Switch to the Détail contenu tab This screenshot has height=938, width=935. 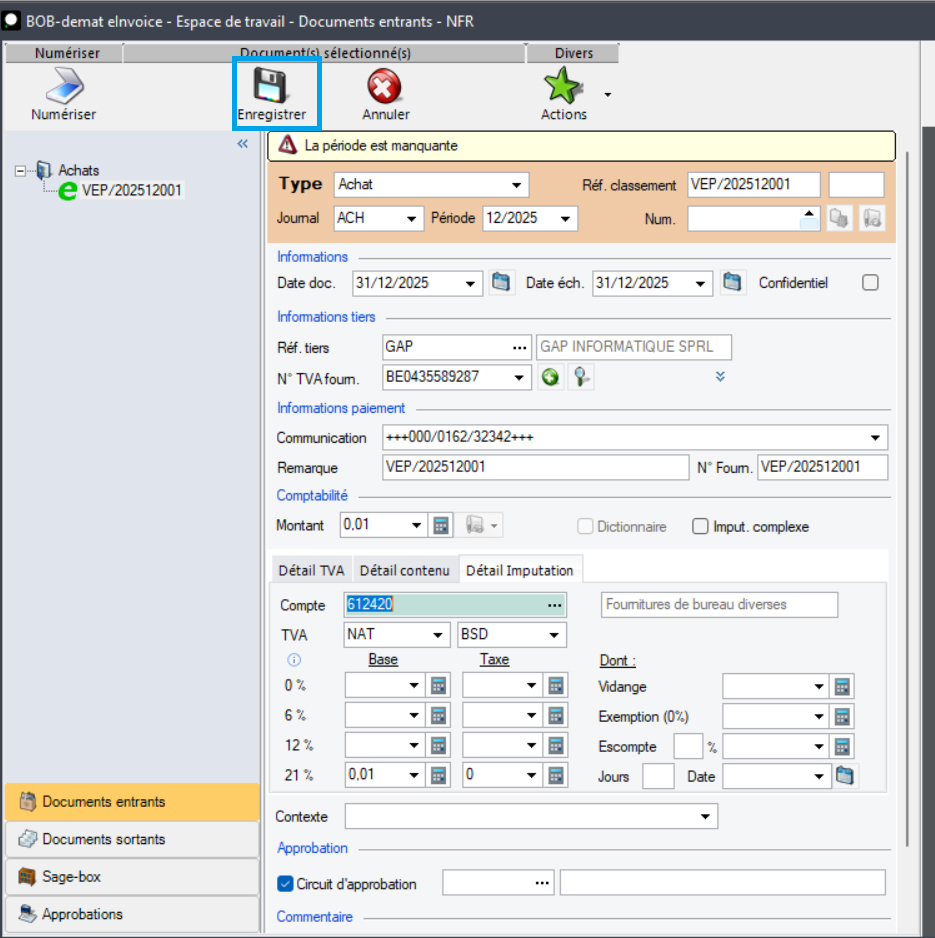(x=404, y=570)
